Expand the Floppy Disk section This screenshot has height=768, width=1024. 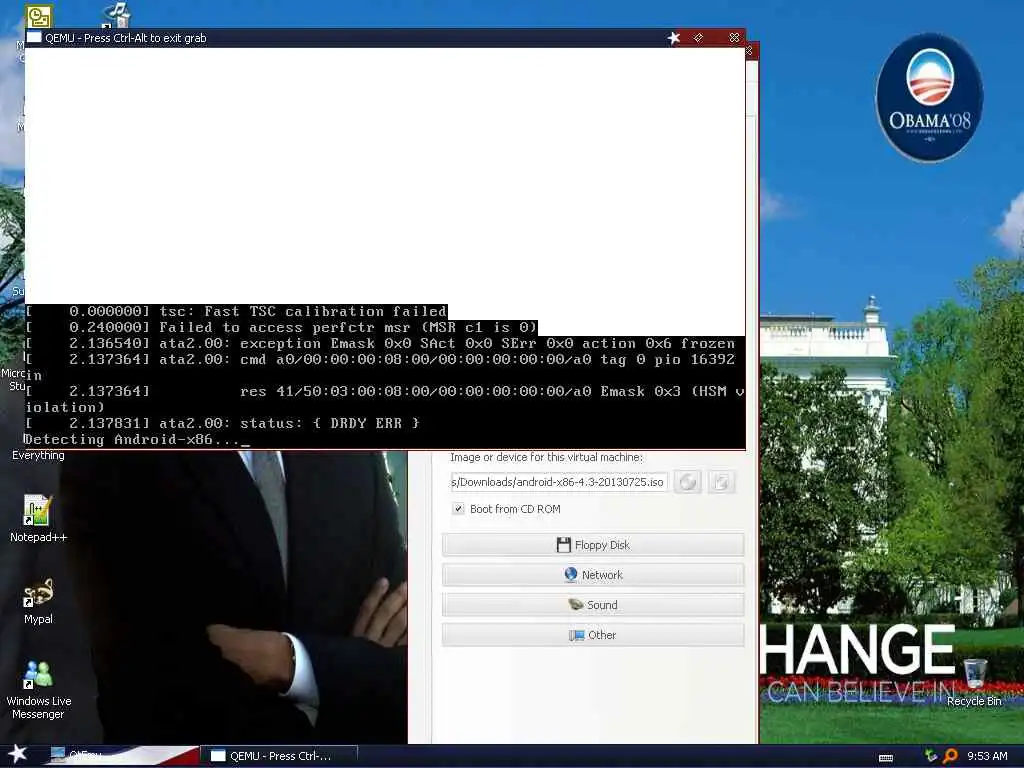tap(593, 545)
